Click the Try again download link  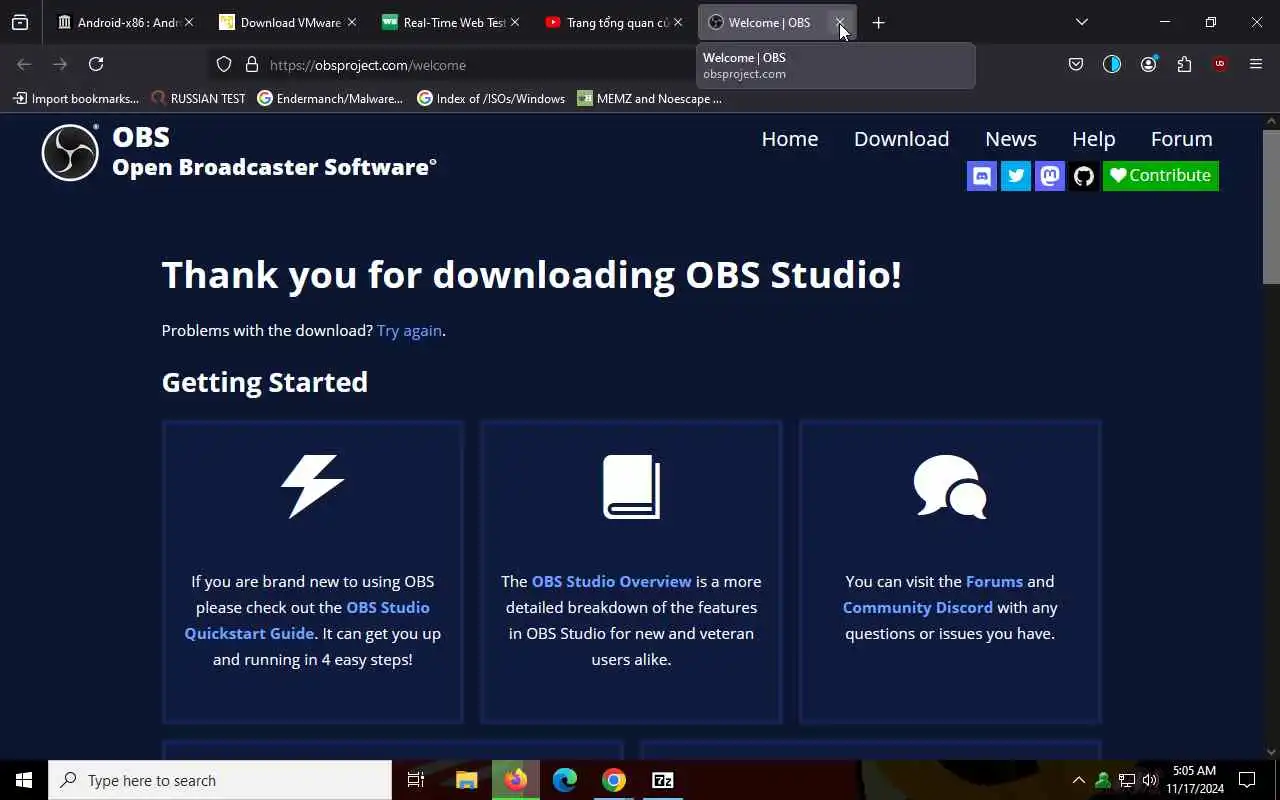click(409, 331)
